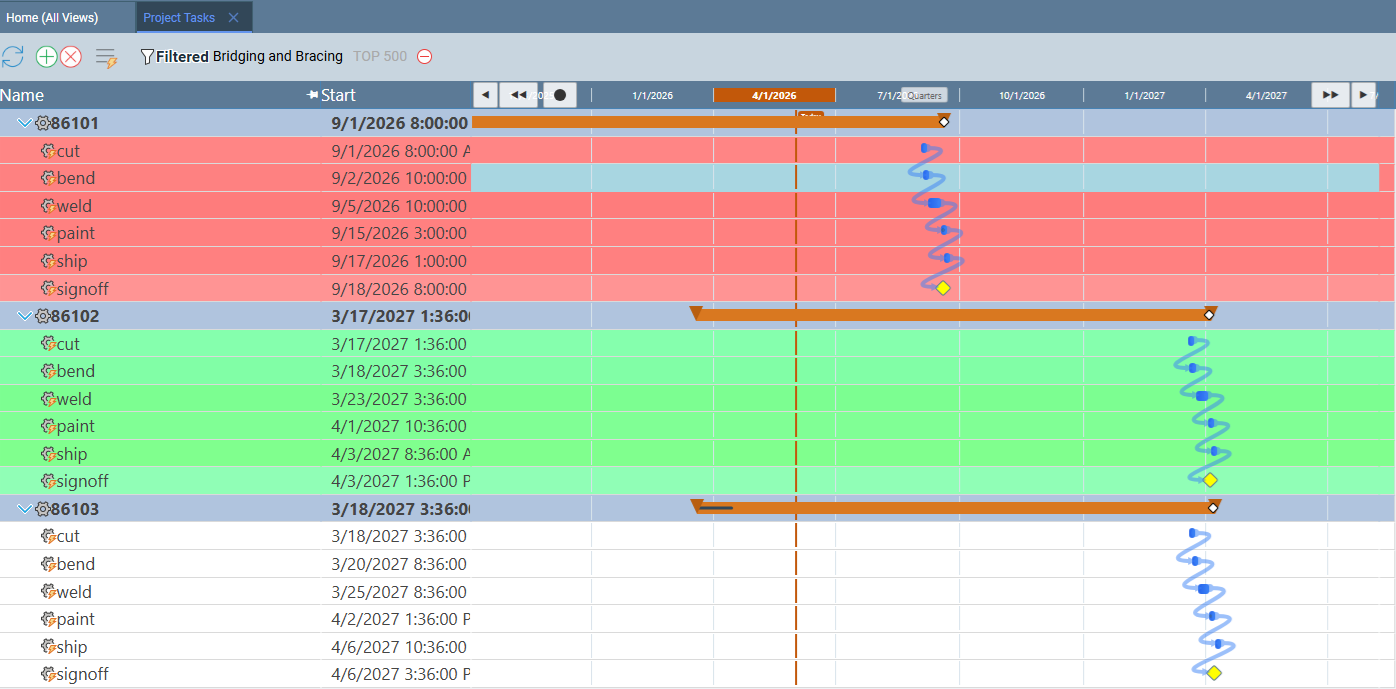Select the ship row under 86102

click(x=698, y=454)
